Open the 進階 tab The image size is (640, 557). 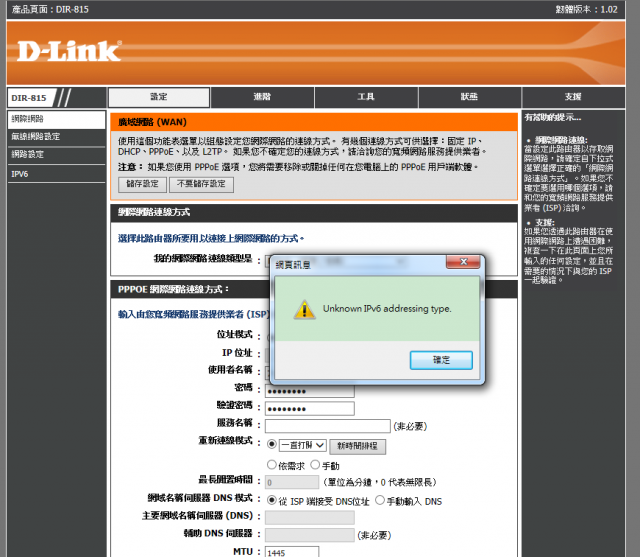[262, 97]
